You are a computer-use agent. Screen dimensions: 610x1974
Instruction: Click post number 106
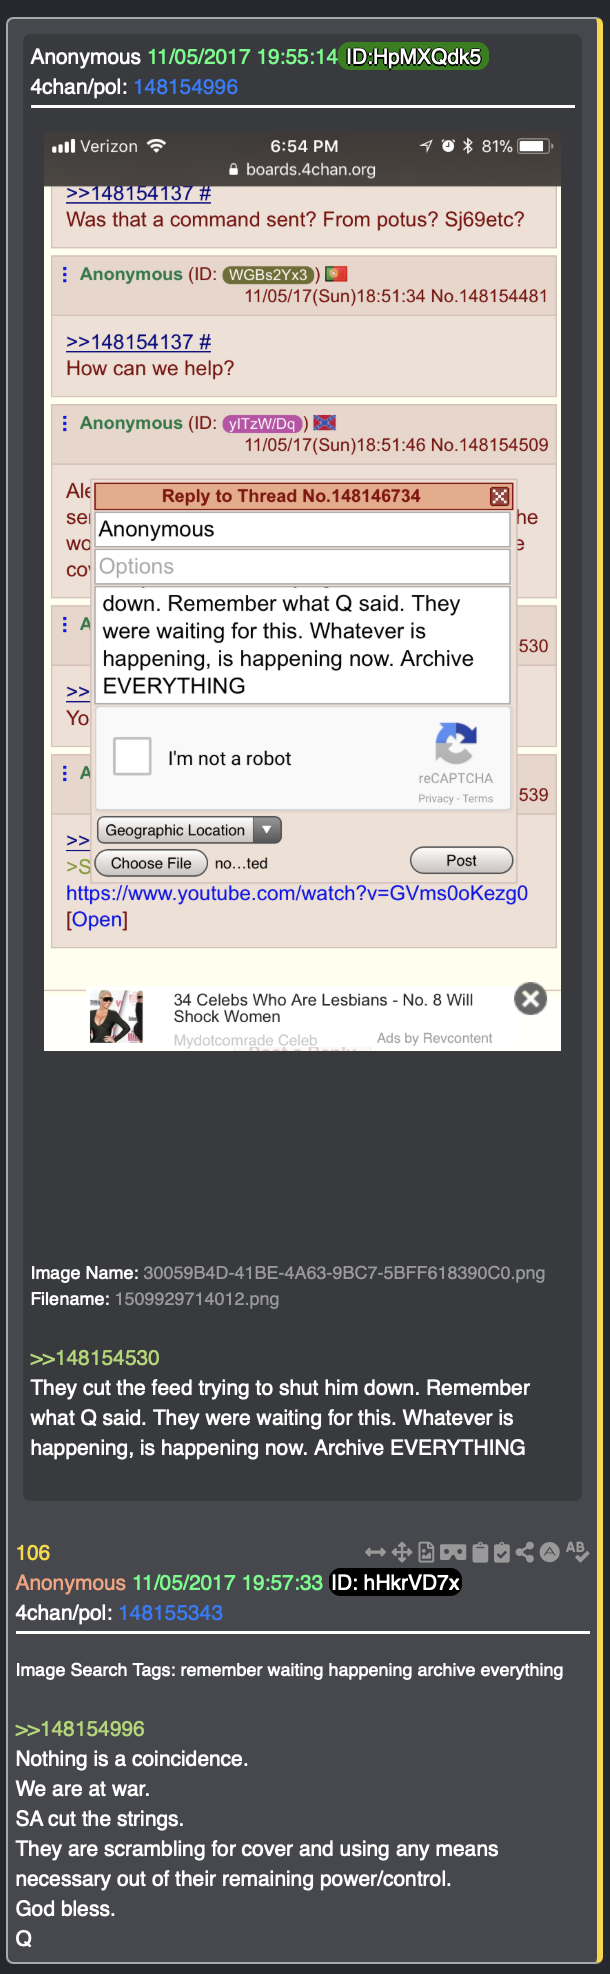[x=33, y=1553]
